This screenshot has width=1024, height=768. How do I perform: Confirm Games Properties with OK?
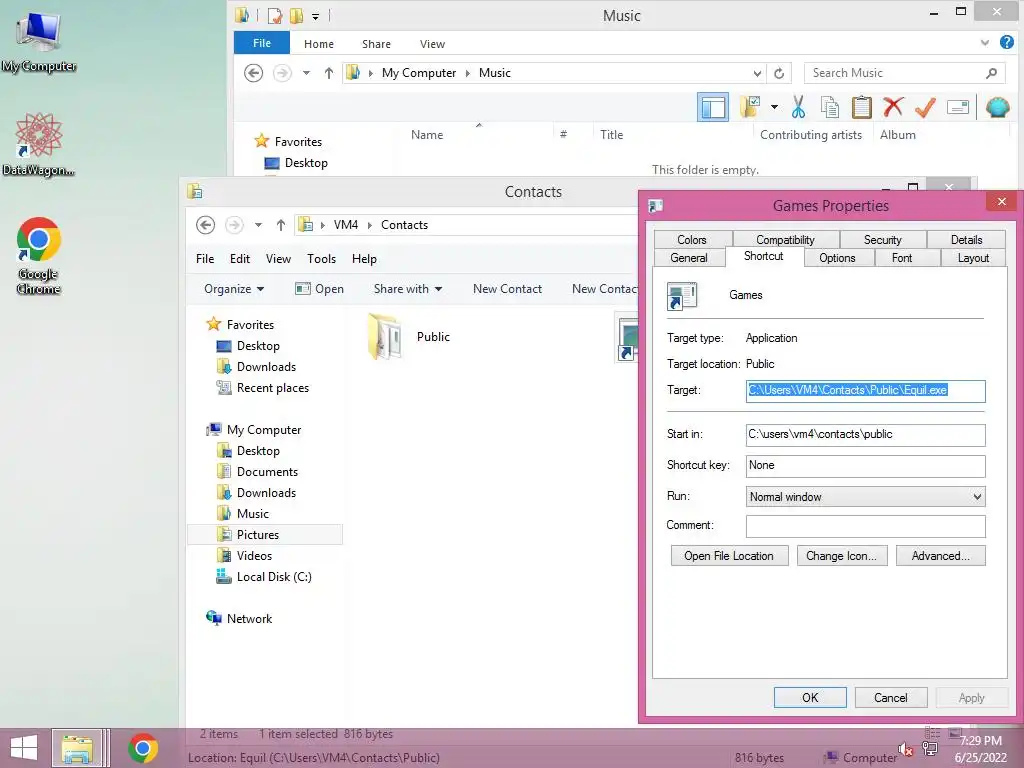810,697
